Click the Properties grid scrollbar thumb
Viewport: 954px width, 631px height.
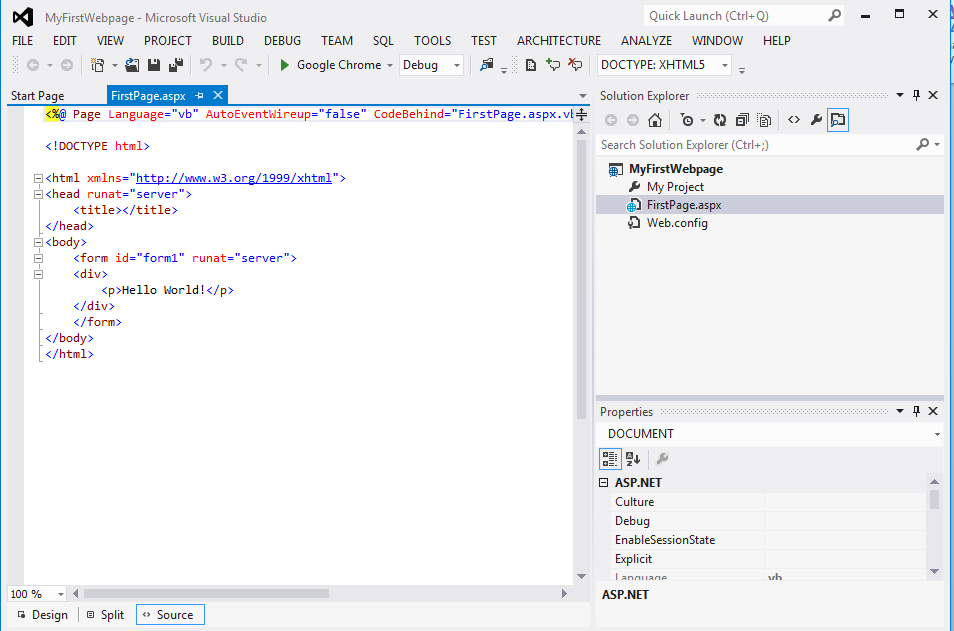coord(935,499)
